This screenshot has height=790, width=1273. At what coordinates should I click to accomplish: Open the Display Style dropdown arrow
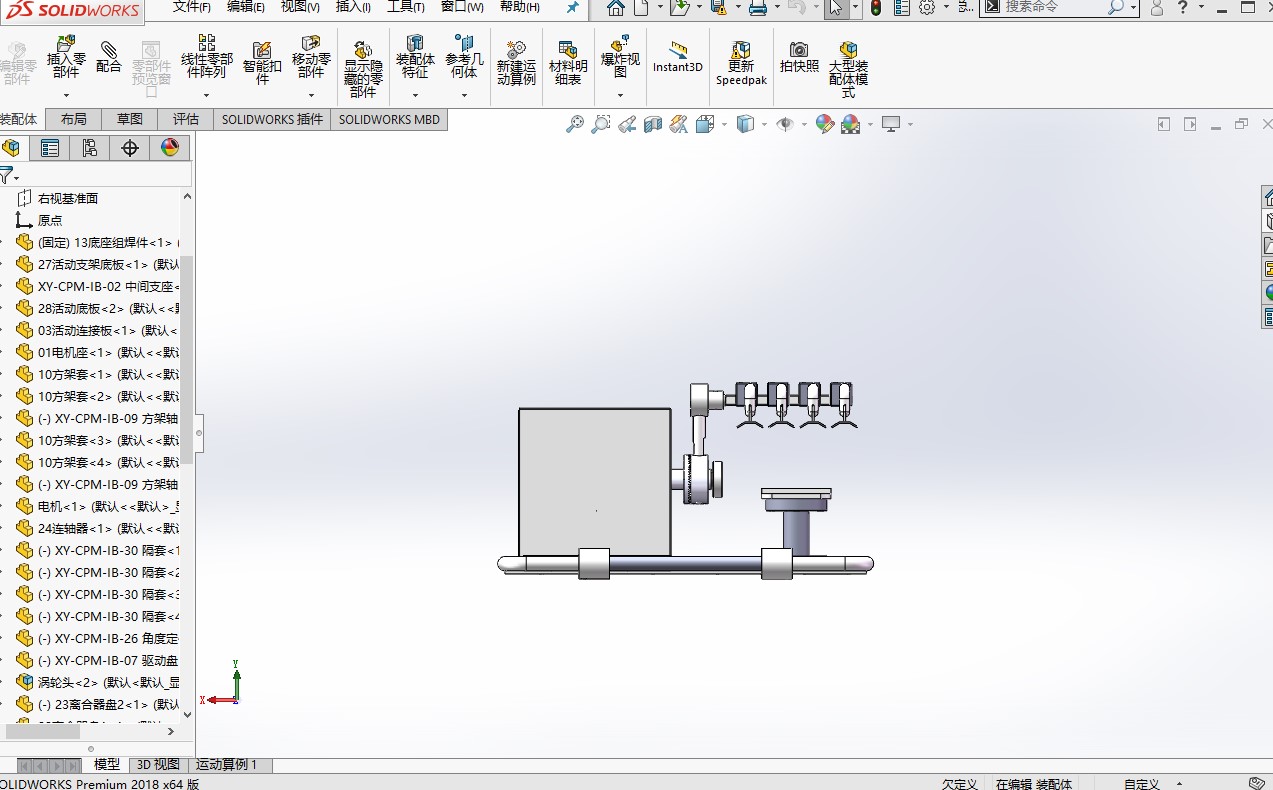764,124
